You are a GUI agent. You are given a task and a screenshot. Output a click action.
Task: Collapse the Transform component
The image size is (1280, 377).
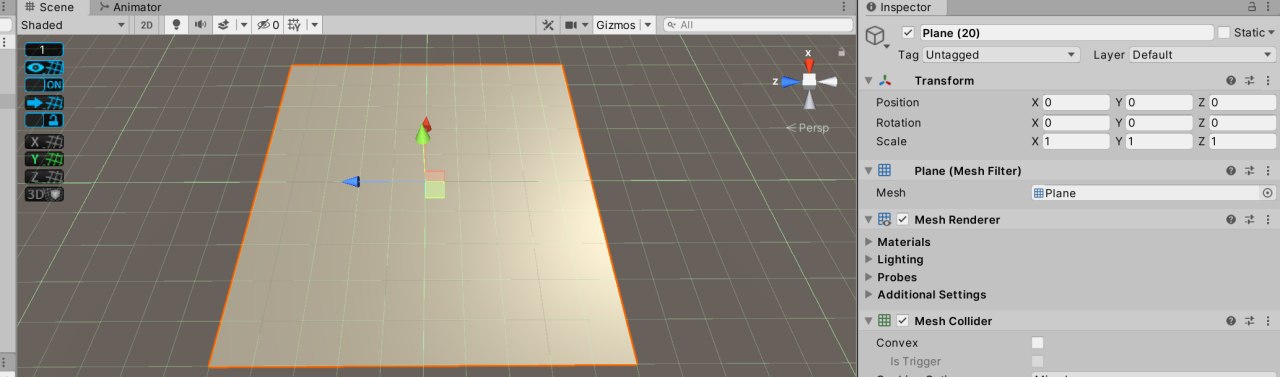click(868, 81)
